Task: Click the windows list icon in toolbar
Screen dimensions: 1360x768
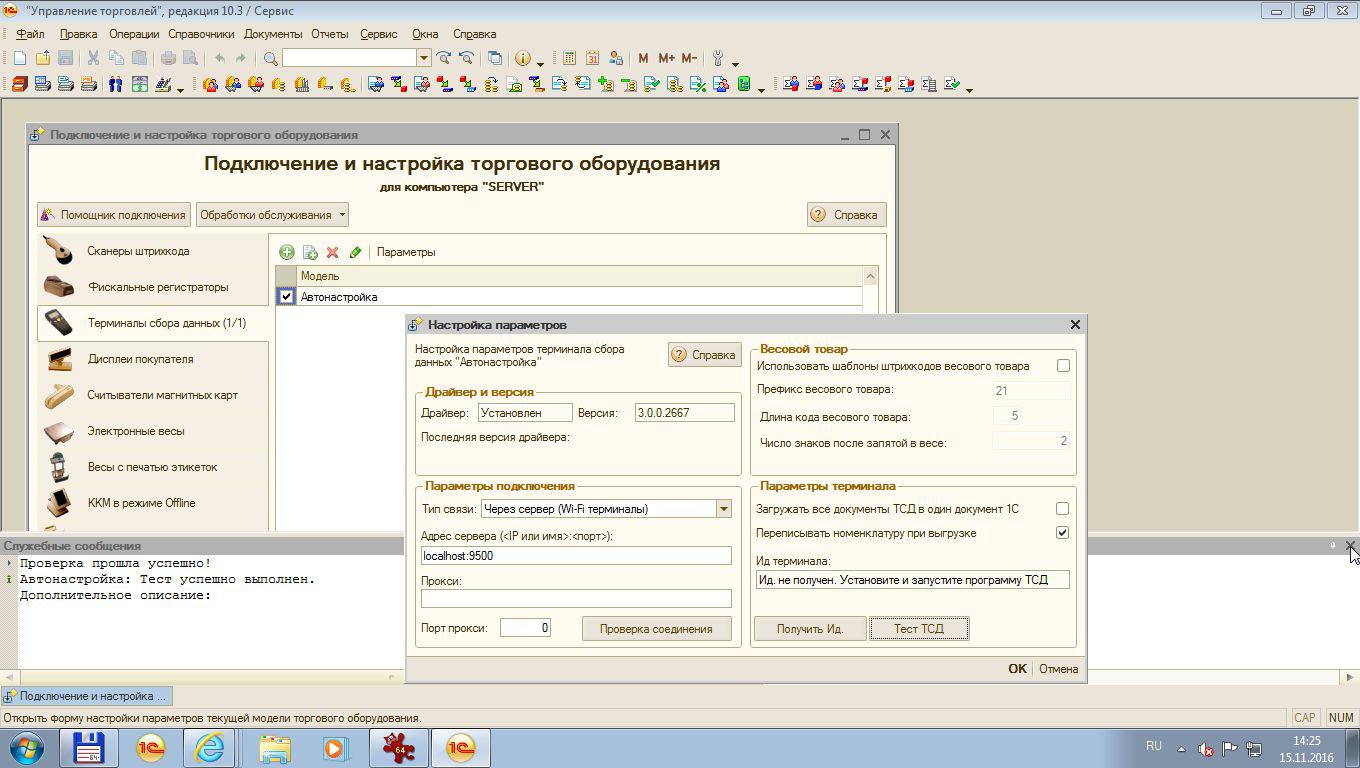Action: click(x=494, y=59)
